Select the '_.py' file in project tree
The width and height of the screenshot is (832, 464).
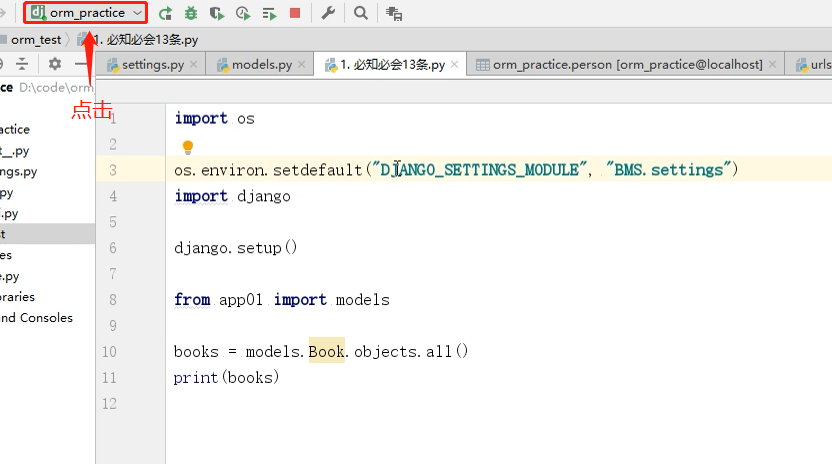tap(15, 151)
